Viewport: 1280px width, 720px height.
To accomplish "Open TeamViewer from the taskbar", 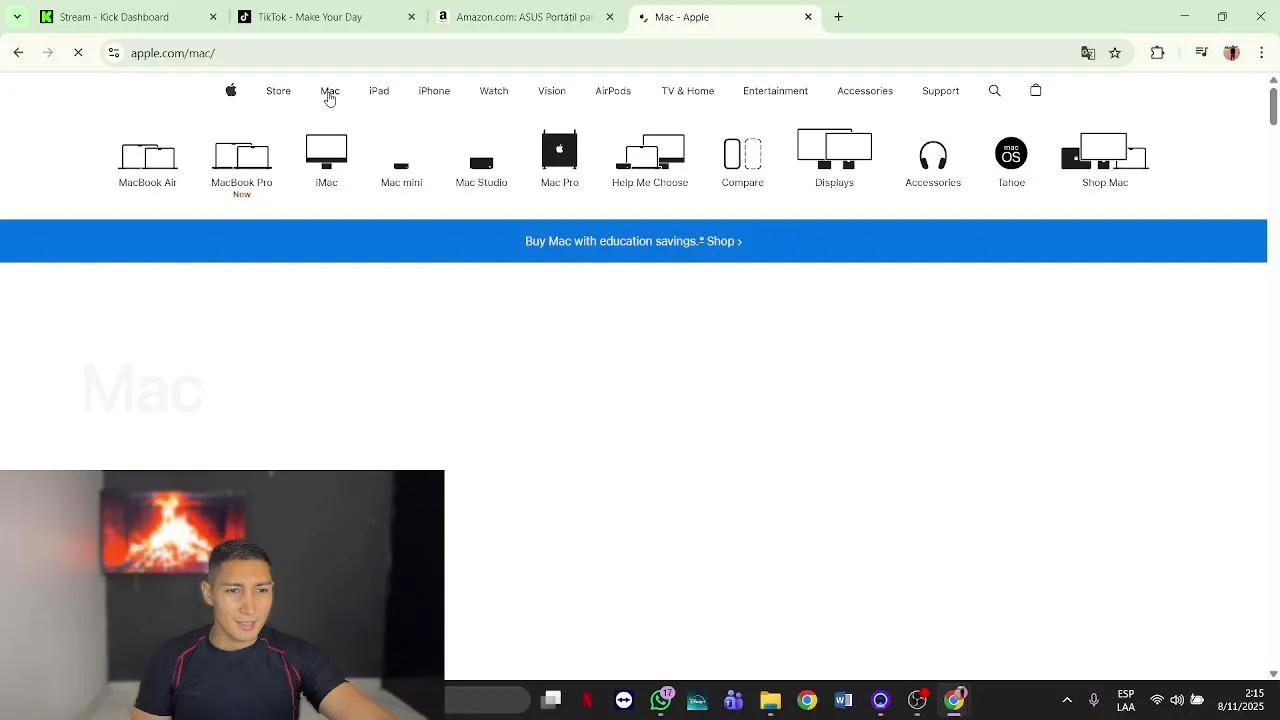I will pos(624,700).
